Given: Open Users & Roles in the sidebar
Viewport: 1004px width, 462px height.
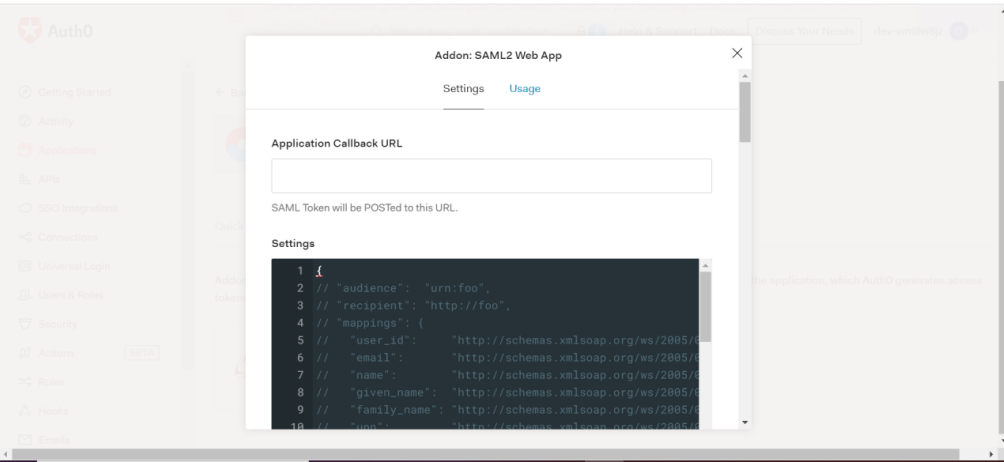Looking at the screenshot, I should click(x=70, y=295).
